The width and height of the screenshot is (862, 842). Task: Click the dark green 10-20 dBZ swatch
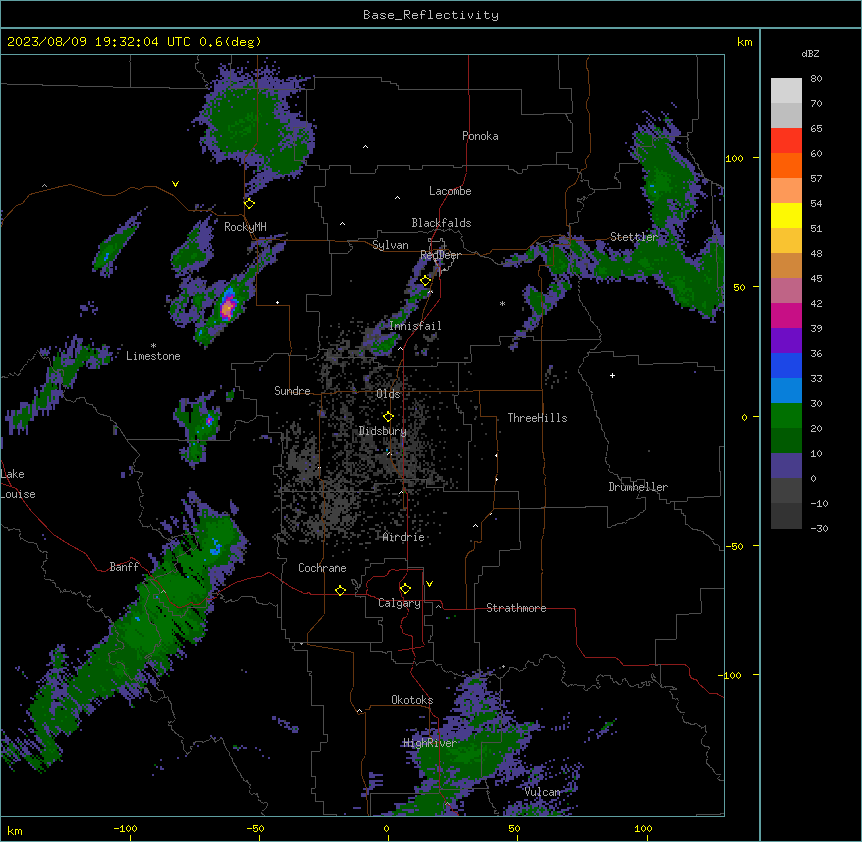pyautogui.click(x=786, y=440)
